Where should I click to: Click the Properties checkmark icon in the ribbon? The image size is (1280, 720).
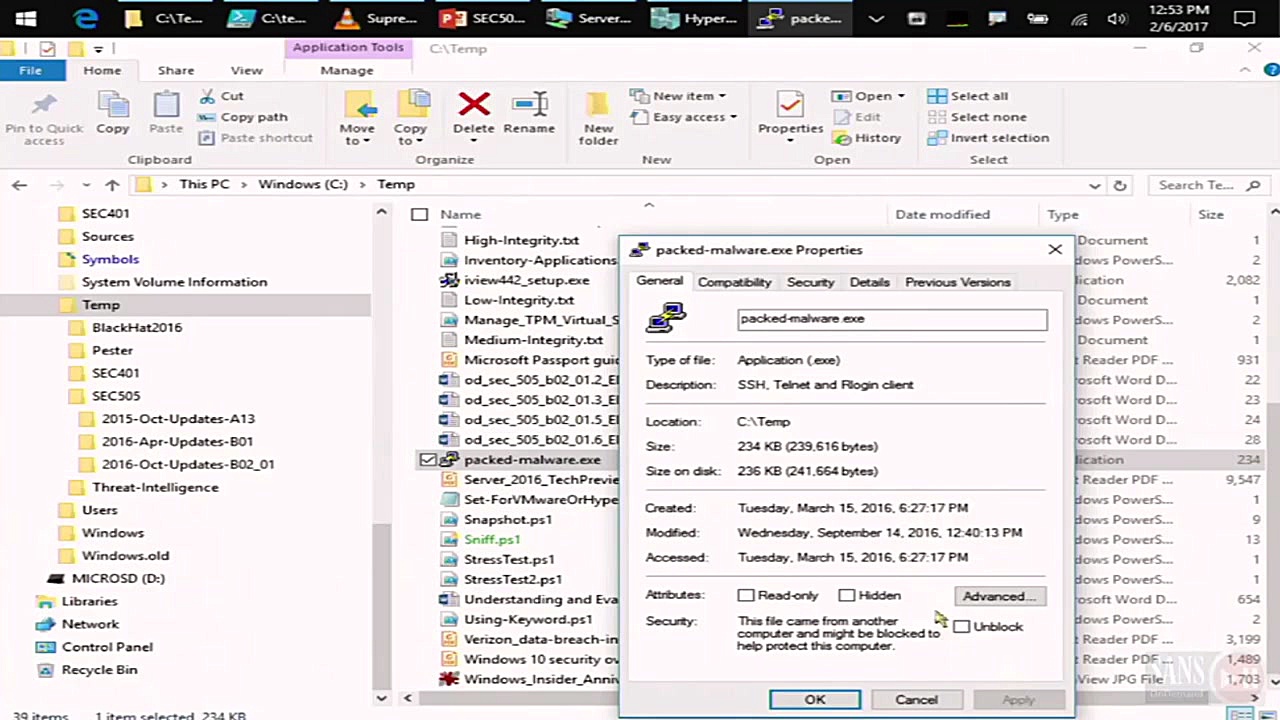pos(790,105)
